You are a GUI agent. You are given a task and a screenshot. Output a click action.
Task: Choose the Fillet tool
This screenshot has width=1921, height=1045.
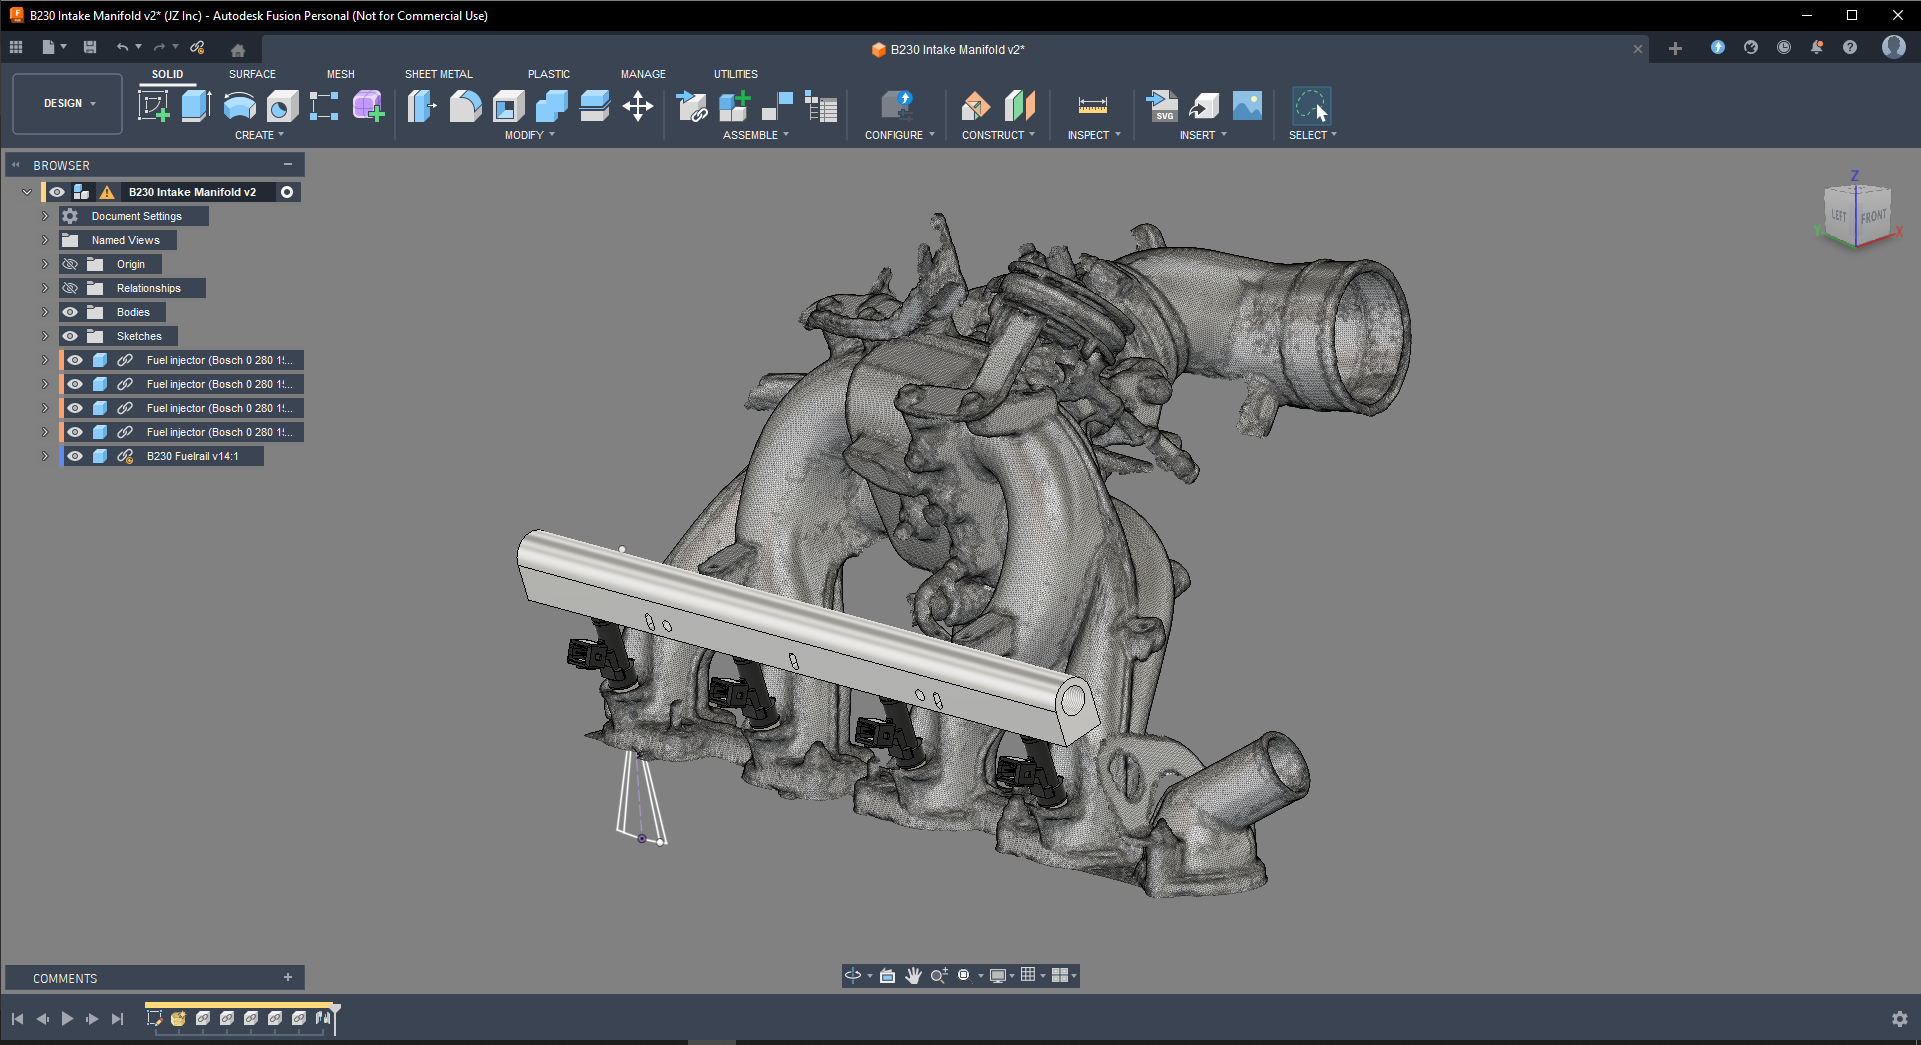pos(465,105)
